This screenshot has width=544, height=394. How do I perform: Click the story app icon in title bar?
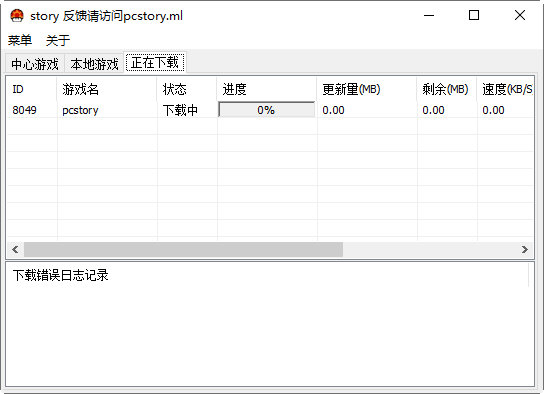pyautogui.click(x=17, y=16)
